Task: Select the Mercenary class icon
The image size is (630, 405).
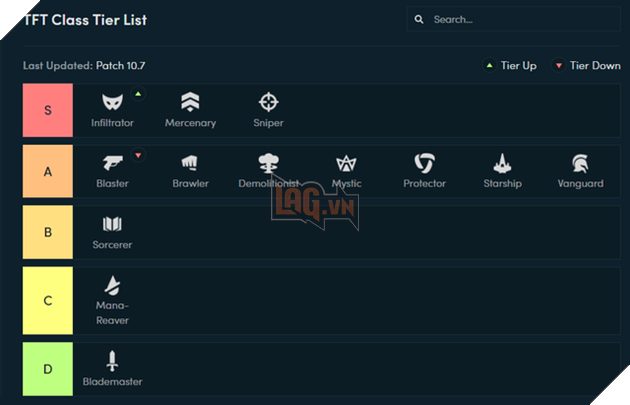Action: pyautogui.click(x=190, y=102)
